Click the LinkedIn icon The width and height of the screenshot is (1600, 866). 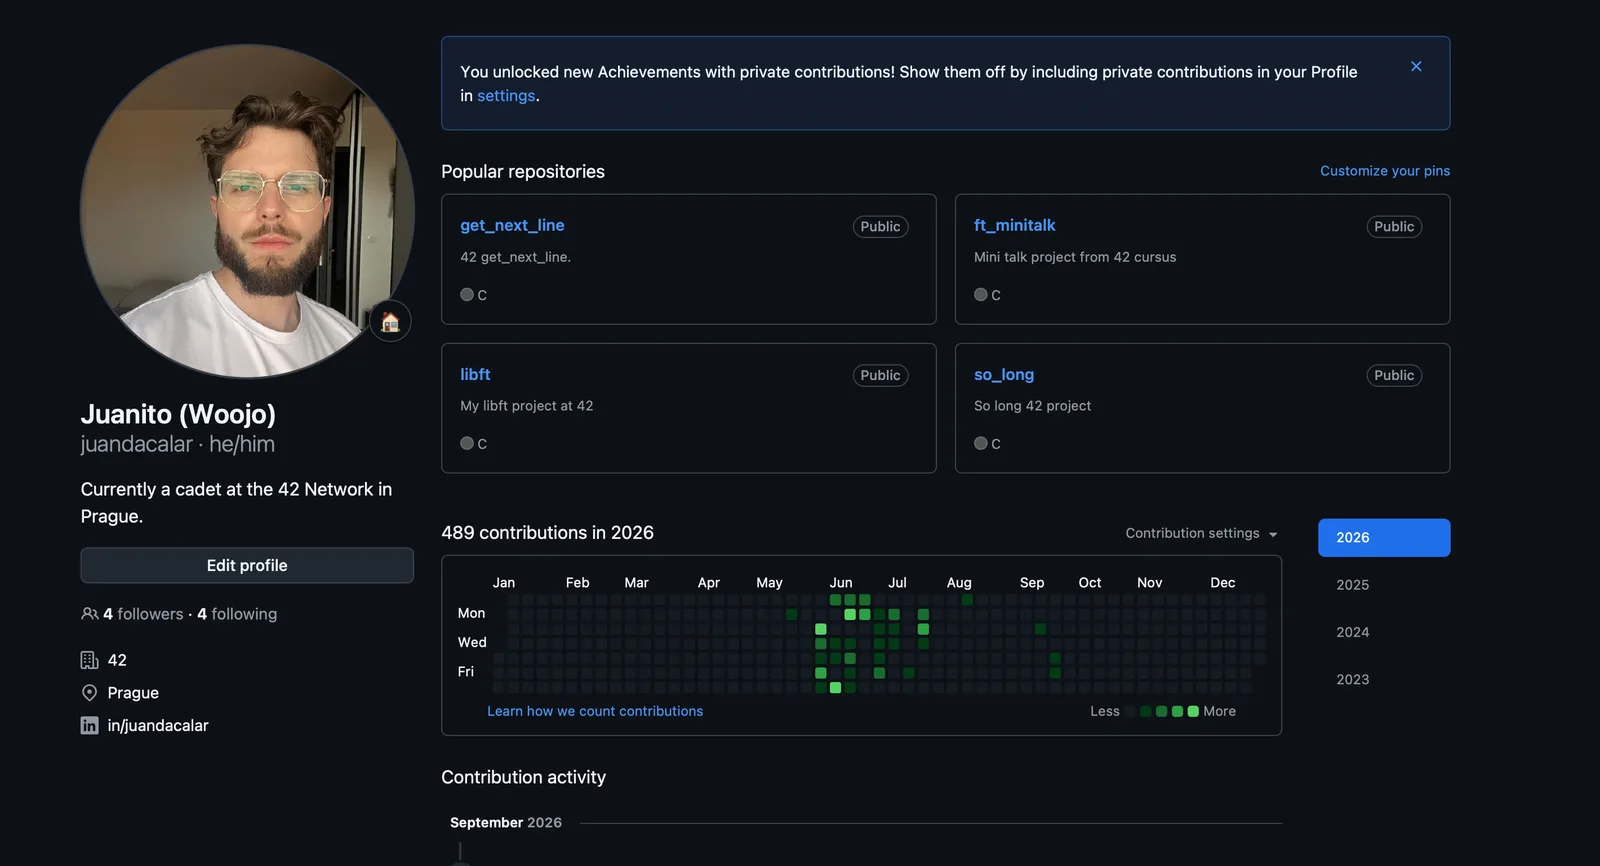click(89, 726)
